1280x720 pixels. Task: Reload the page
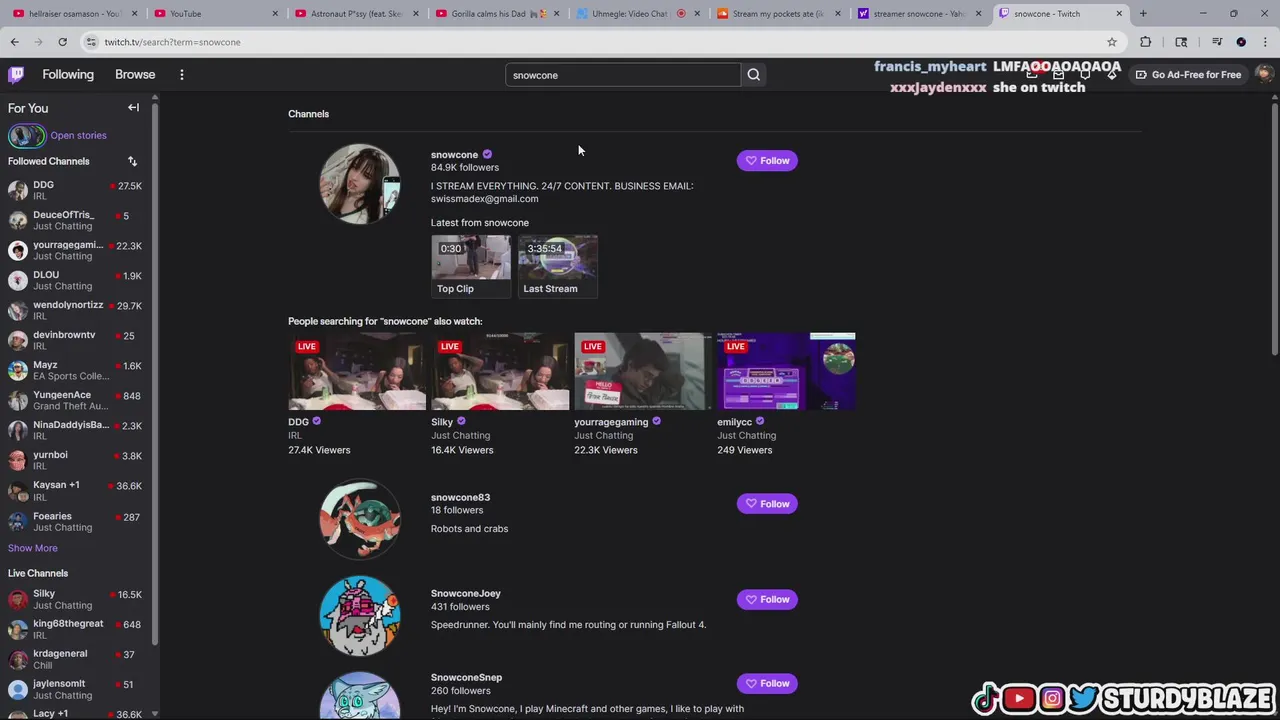(62, 42)
